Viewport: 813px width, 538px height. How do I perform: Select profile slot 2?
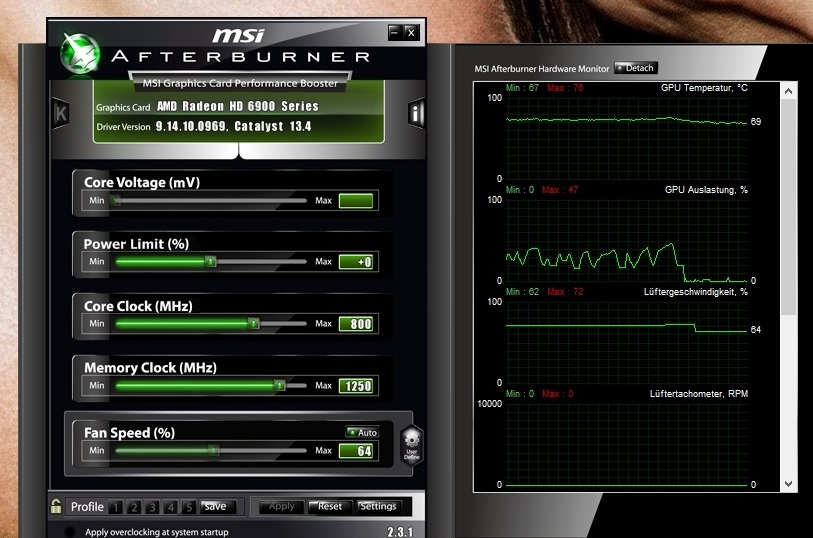[x=134, y=507]
